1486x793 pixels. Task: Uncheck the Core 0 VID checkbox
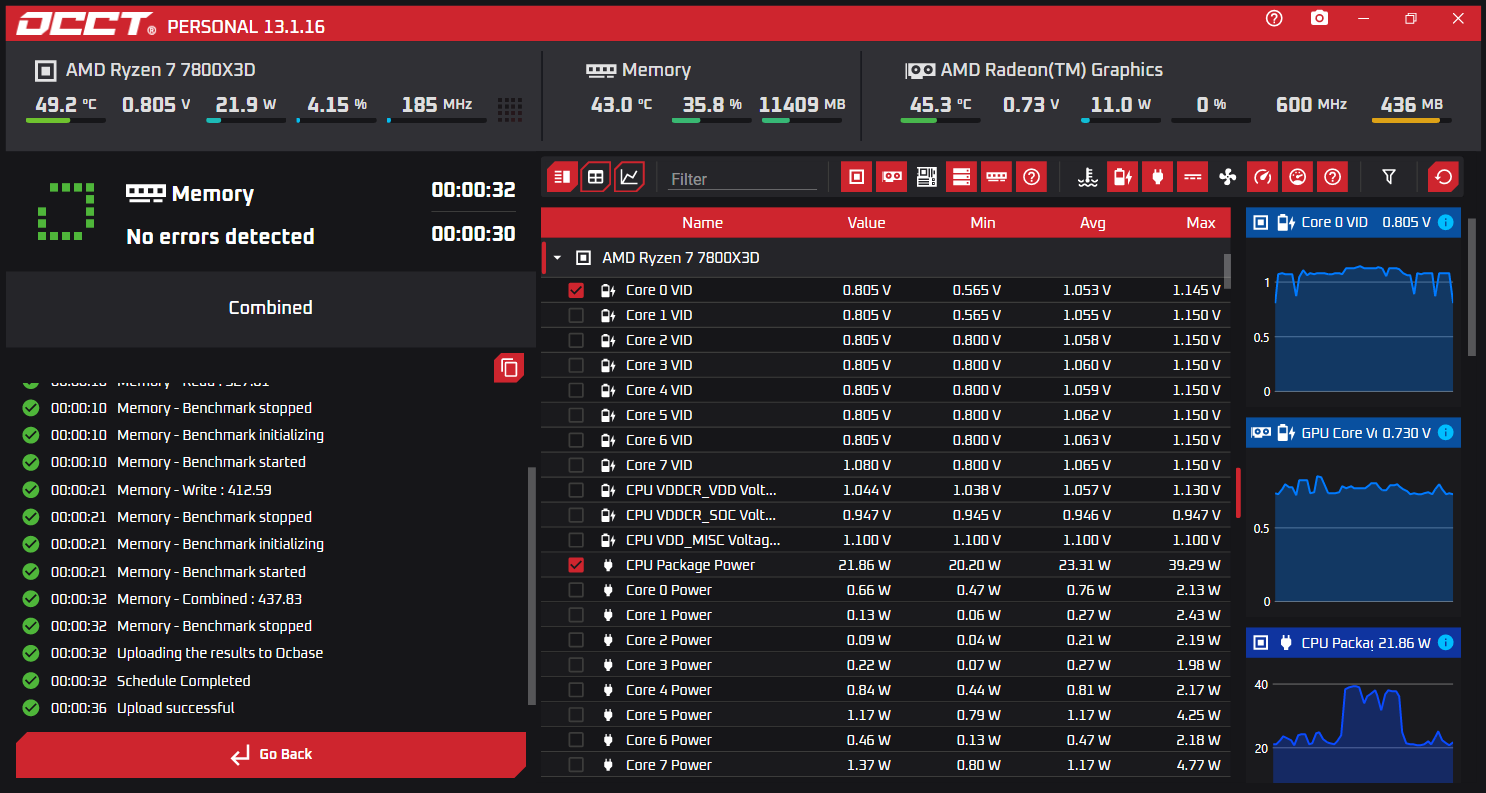576,290
